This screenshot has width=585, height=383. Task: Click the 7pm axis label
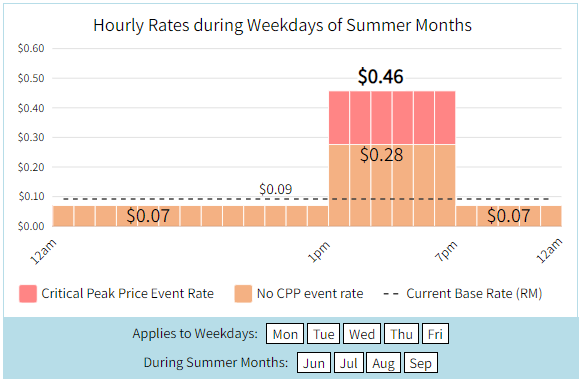pos(446,252)
